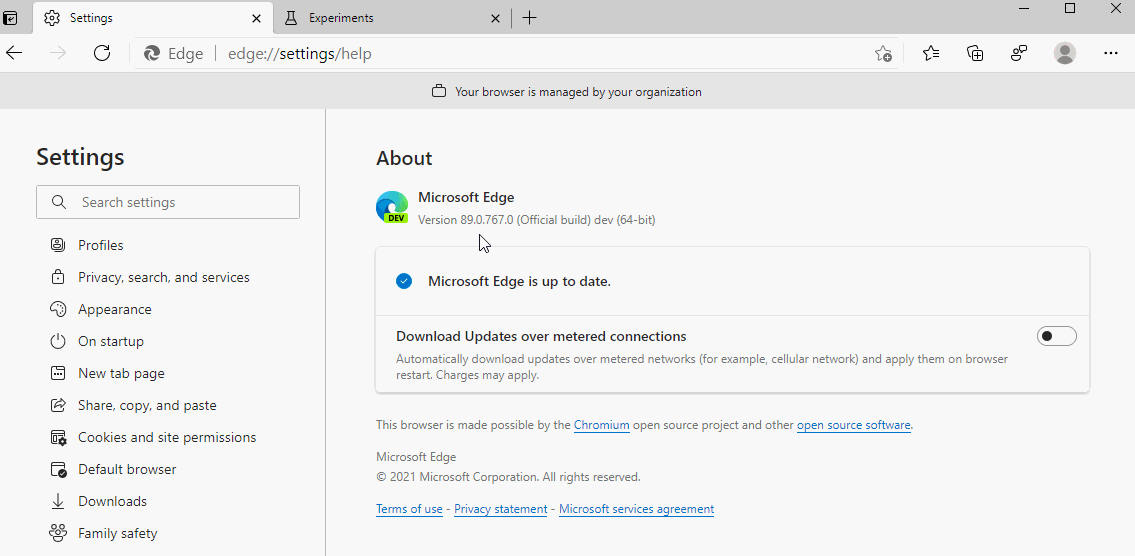
Task: Click the managed by organization notice
Action: (567, 92)
